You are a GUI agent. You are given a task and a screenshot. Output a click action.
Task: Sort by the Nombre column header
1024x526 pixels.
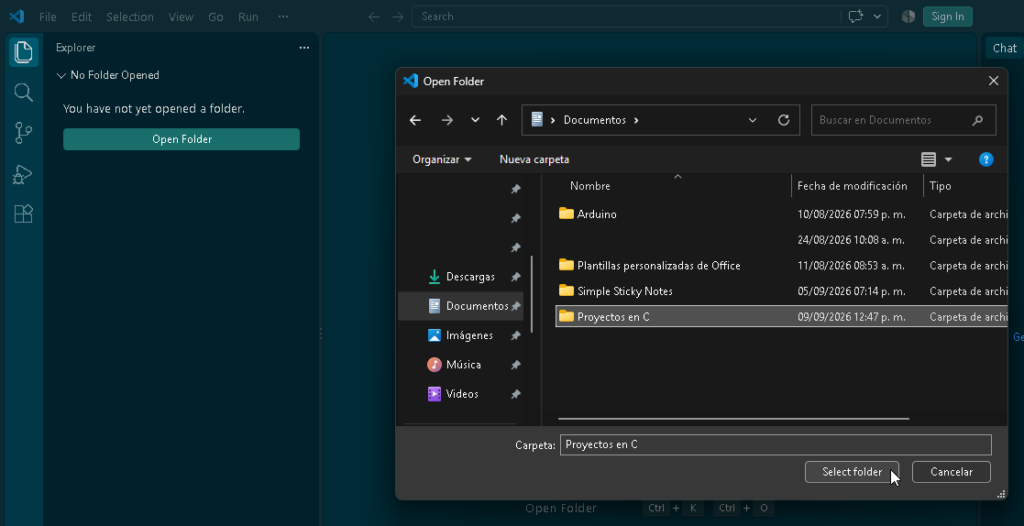[x=590, y=186]
